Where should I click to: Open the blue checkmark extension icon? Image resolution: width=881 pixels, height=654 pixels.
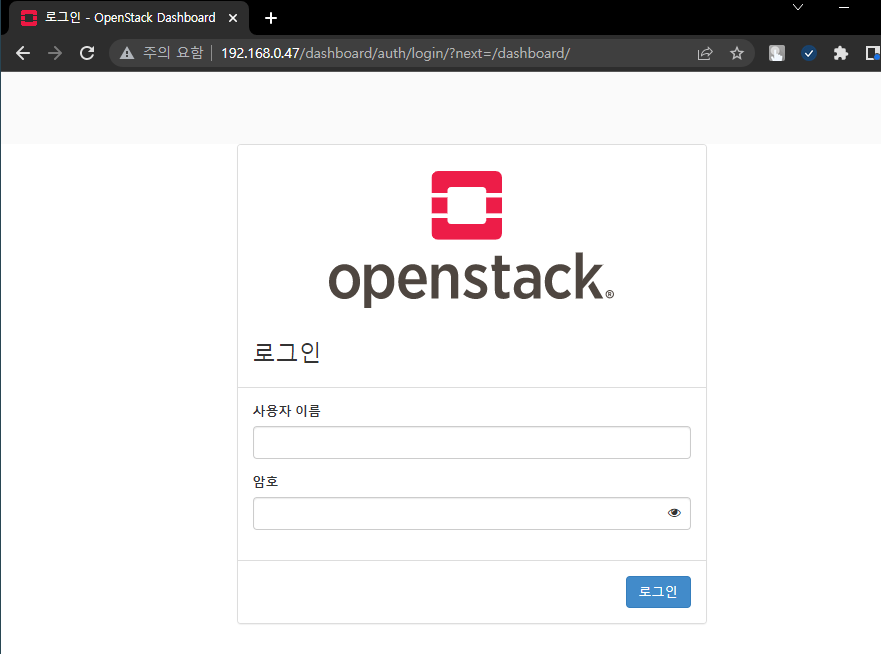pos(809,53)
